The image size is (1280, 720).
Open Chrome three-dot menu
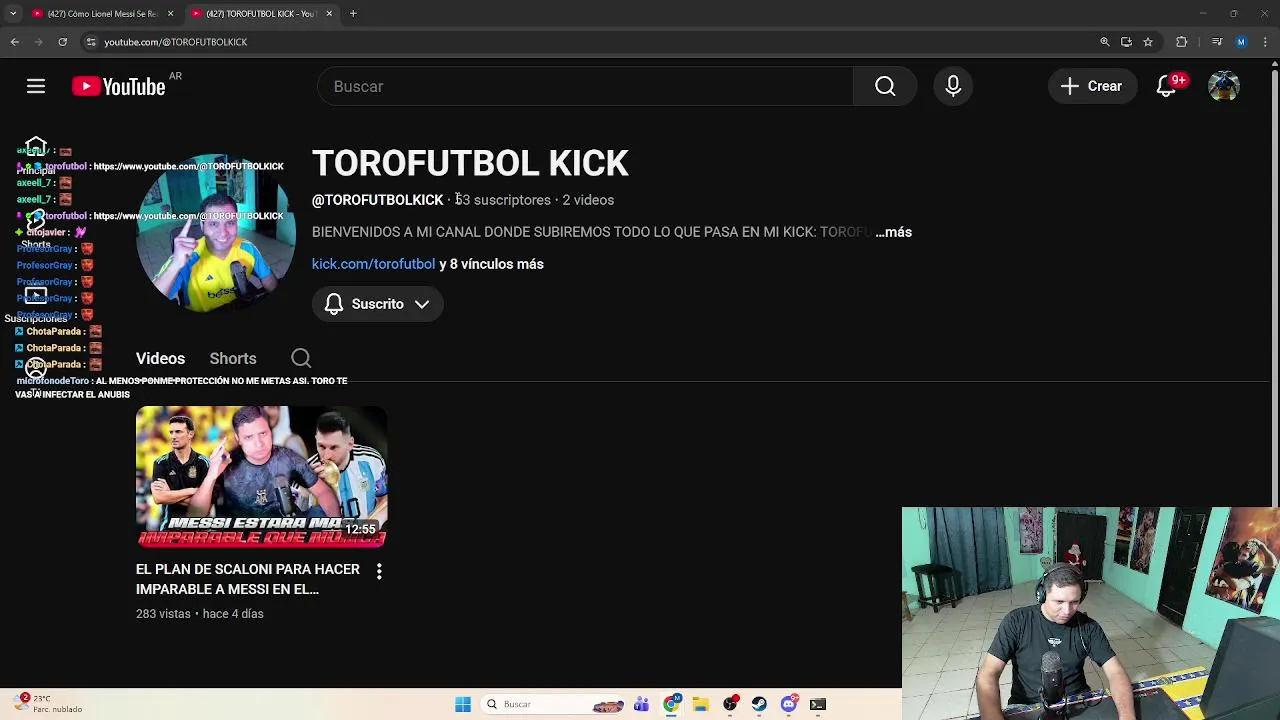pos(1263,42)
